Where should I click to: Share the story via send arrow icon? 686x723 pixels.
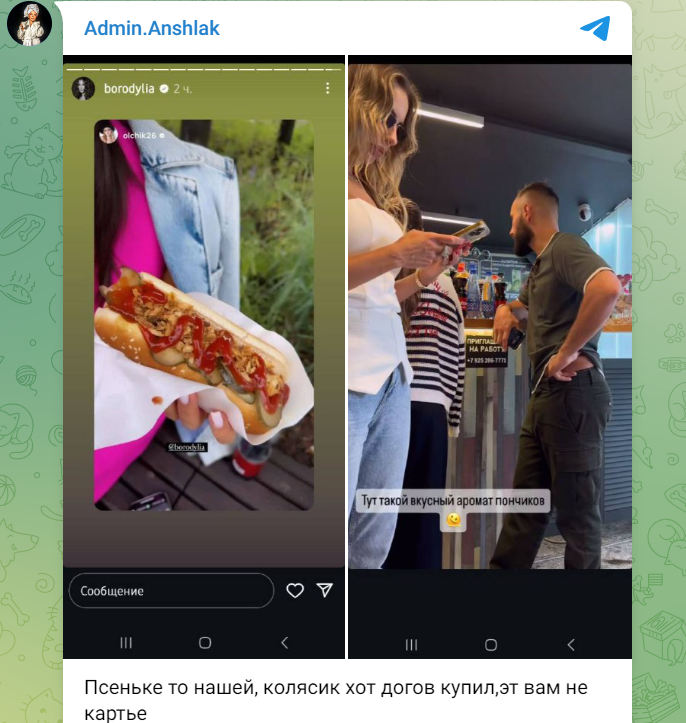click(x=325, y=590)
